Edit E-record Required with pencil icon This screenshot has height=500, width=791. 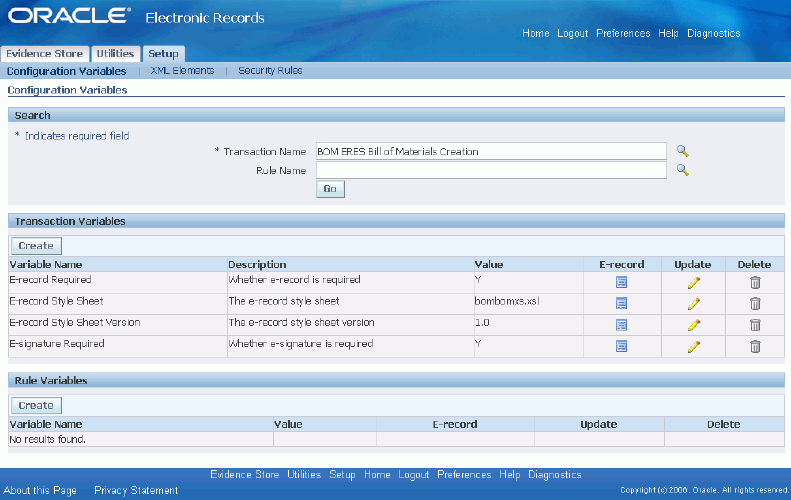(x=694, y=283)
